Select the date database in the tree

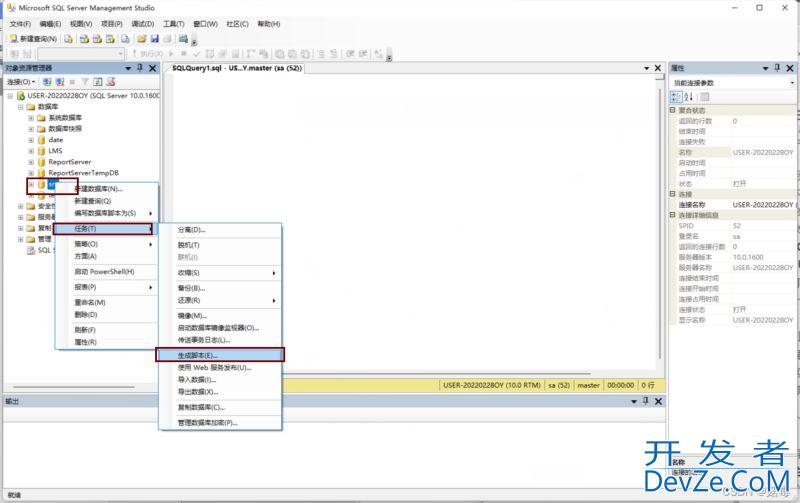(56, 140)
